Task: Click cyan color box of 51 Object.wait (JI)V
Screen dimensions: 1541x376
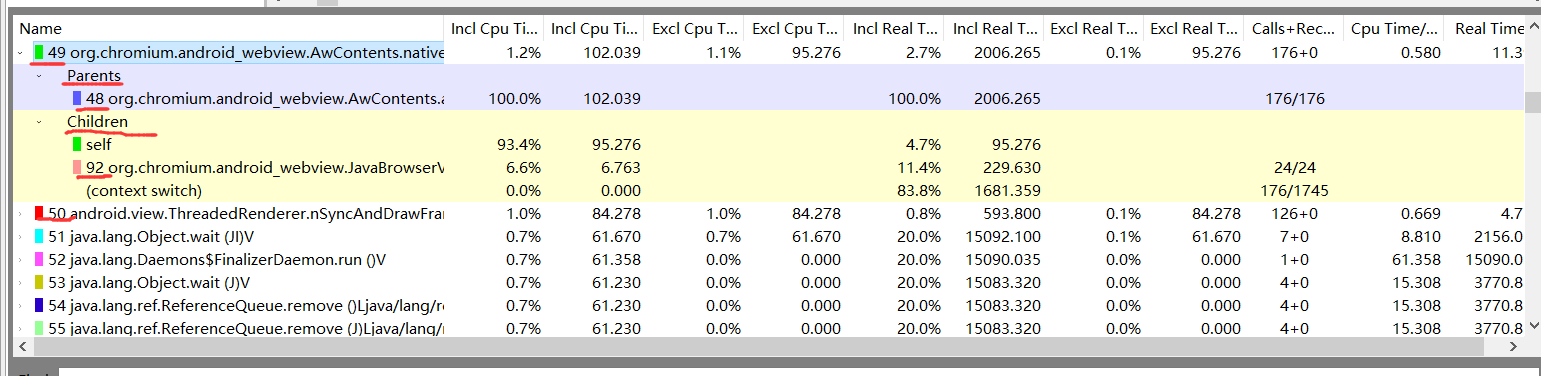Action: click(38, 237)
